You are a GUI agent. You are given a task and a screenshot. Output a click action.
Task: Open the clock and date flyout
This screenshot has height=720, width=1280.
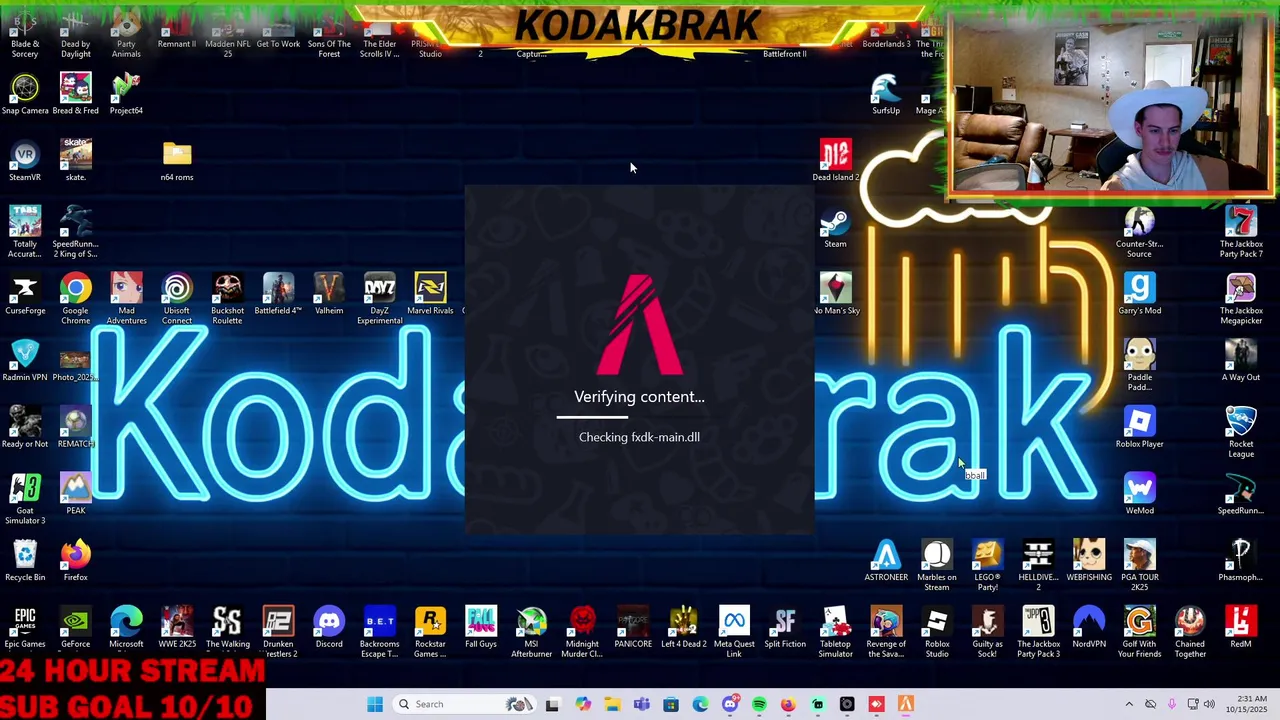coord(1248,704)
